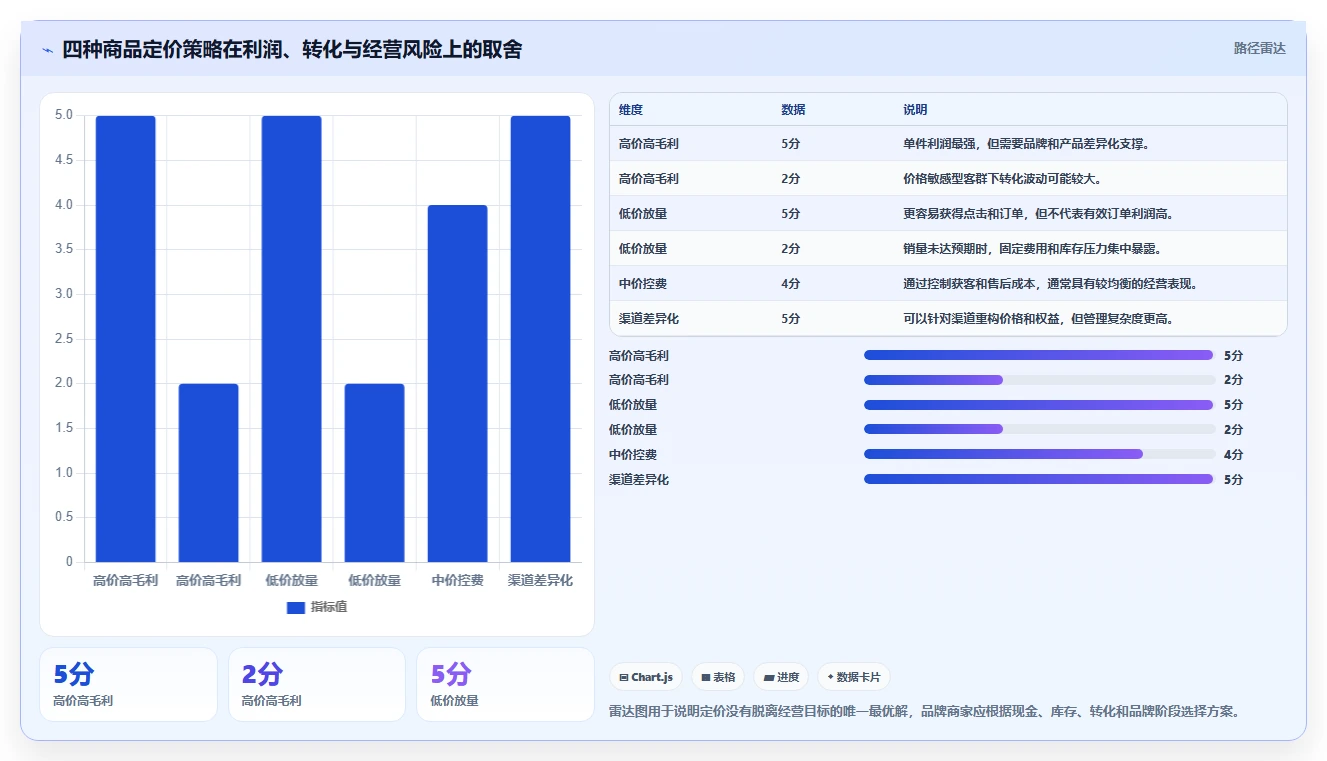The image size is (1327, 761).
Task: Click the 说明 column header
Action: tap(915, 110)
